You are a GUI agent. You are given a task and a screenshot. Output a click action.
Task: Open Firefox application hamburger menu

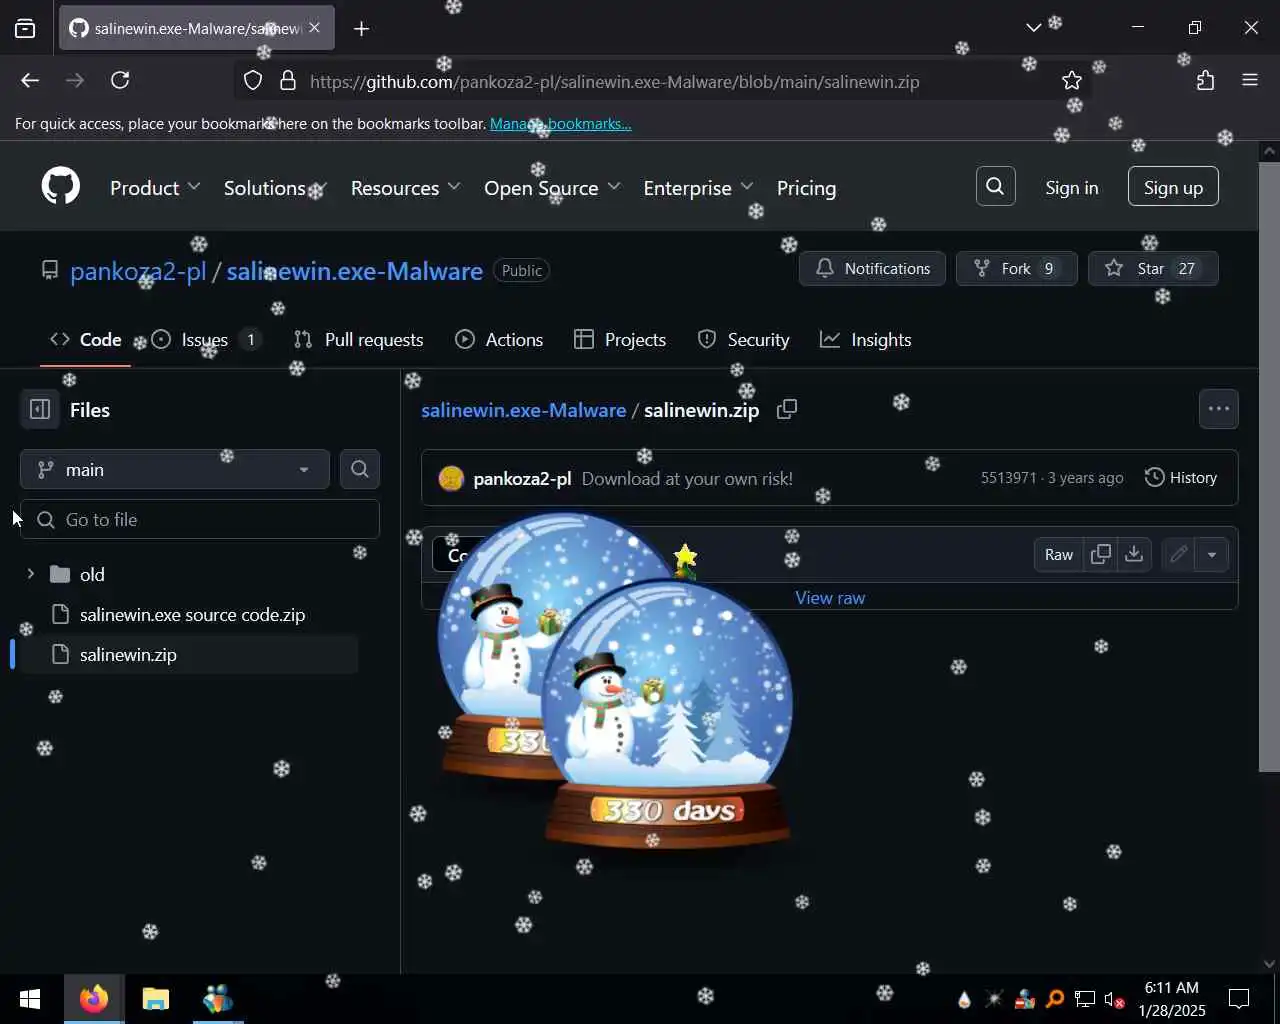pyautogui.click(x=1250, y=81)
